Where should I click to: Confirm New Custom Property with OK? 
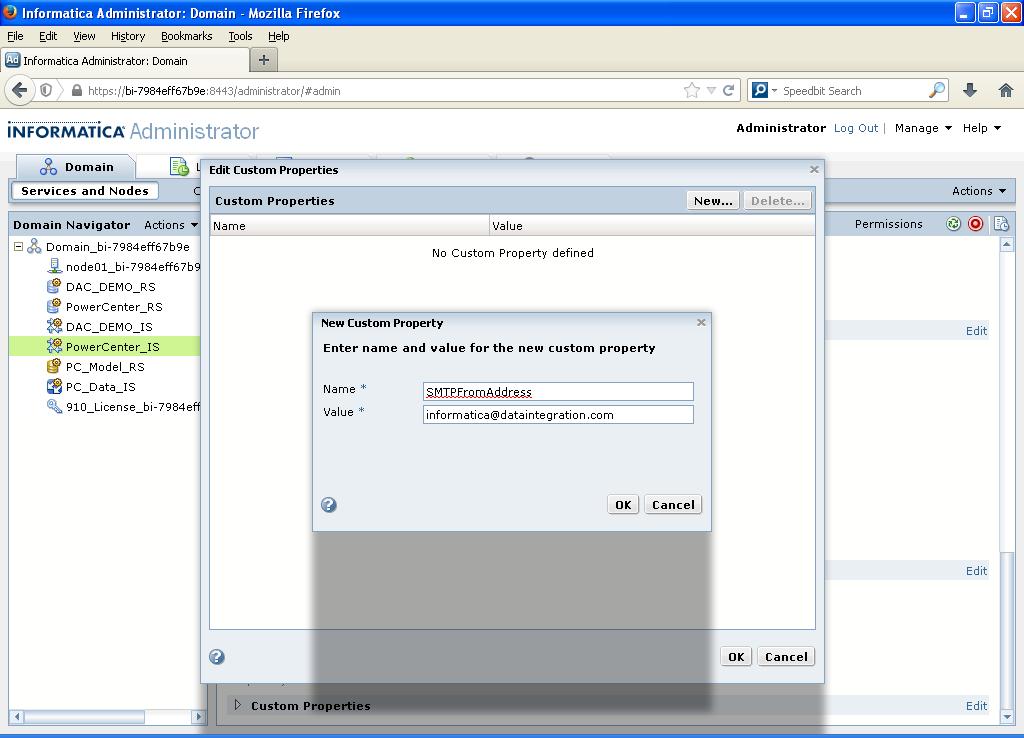pos(623,505)
